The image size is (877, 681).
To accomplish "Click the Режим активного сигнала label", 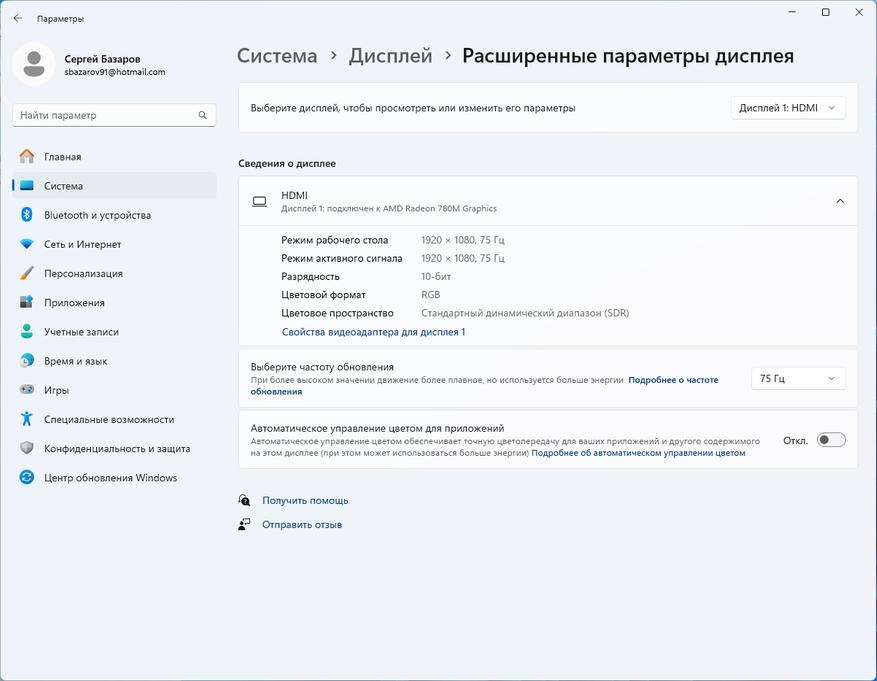I will point(342,258).
